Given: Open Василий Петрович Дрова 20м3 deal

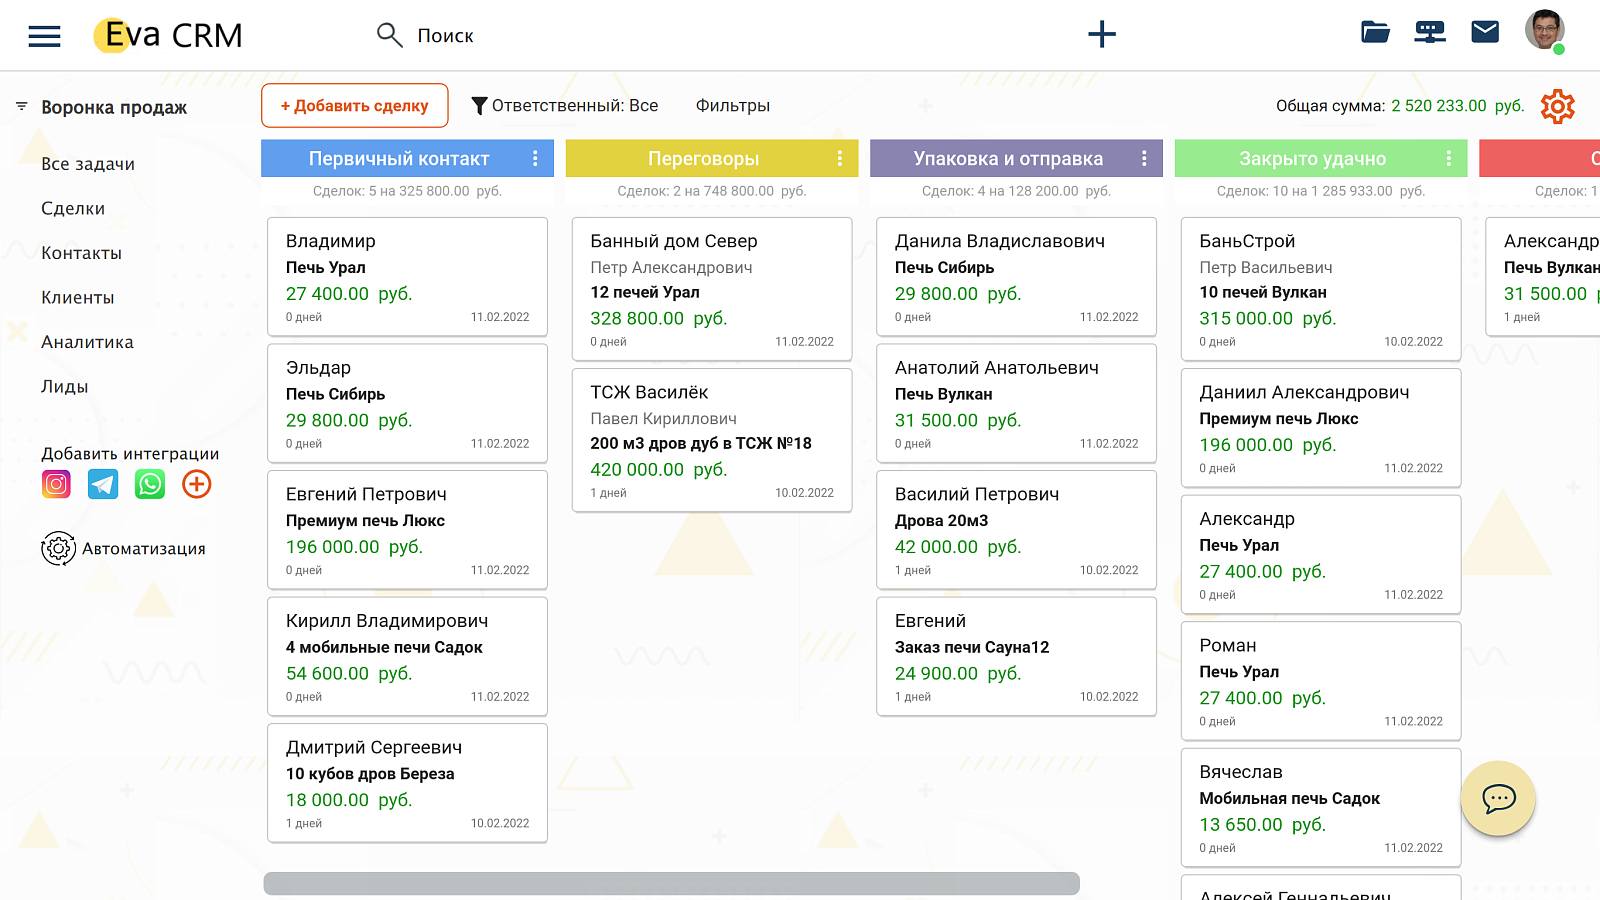Looking at the screenshot, I should coord(1016,529).
